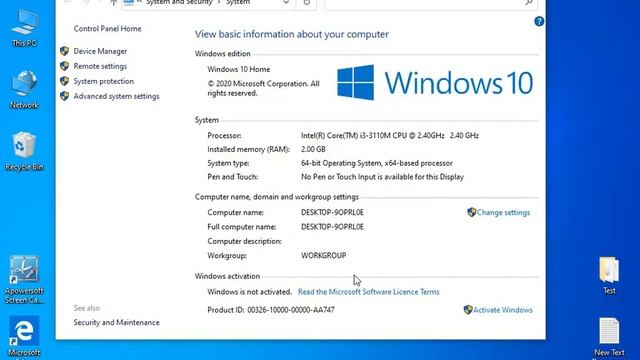This screenshot has height=360, width=640.
Task: Open Control Panel Home
Action: point(107,29)
